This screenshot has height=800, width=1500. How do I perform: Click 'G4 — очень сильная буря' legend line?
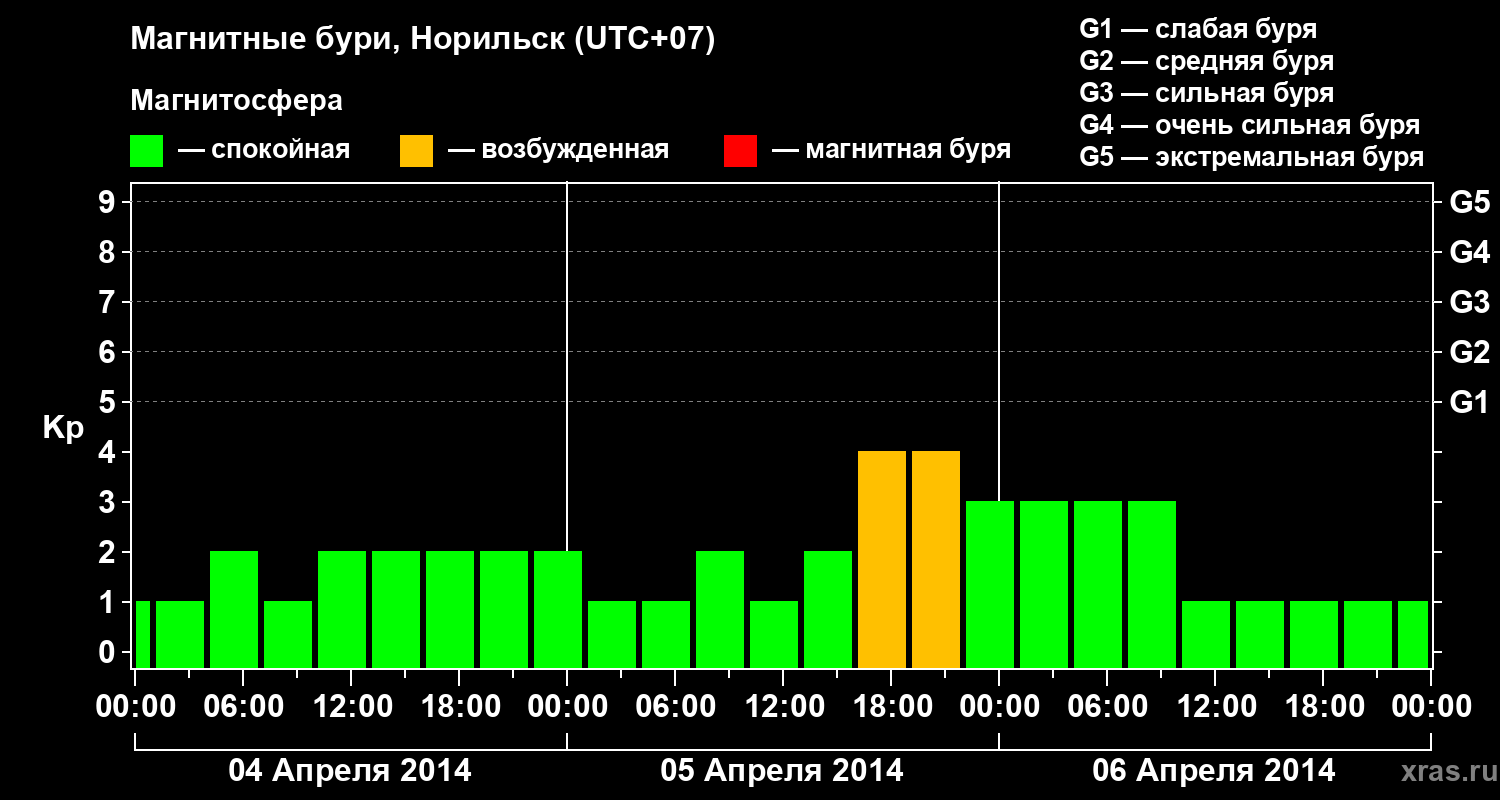(1250, 125)
